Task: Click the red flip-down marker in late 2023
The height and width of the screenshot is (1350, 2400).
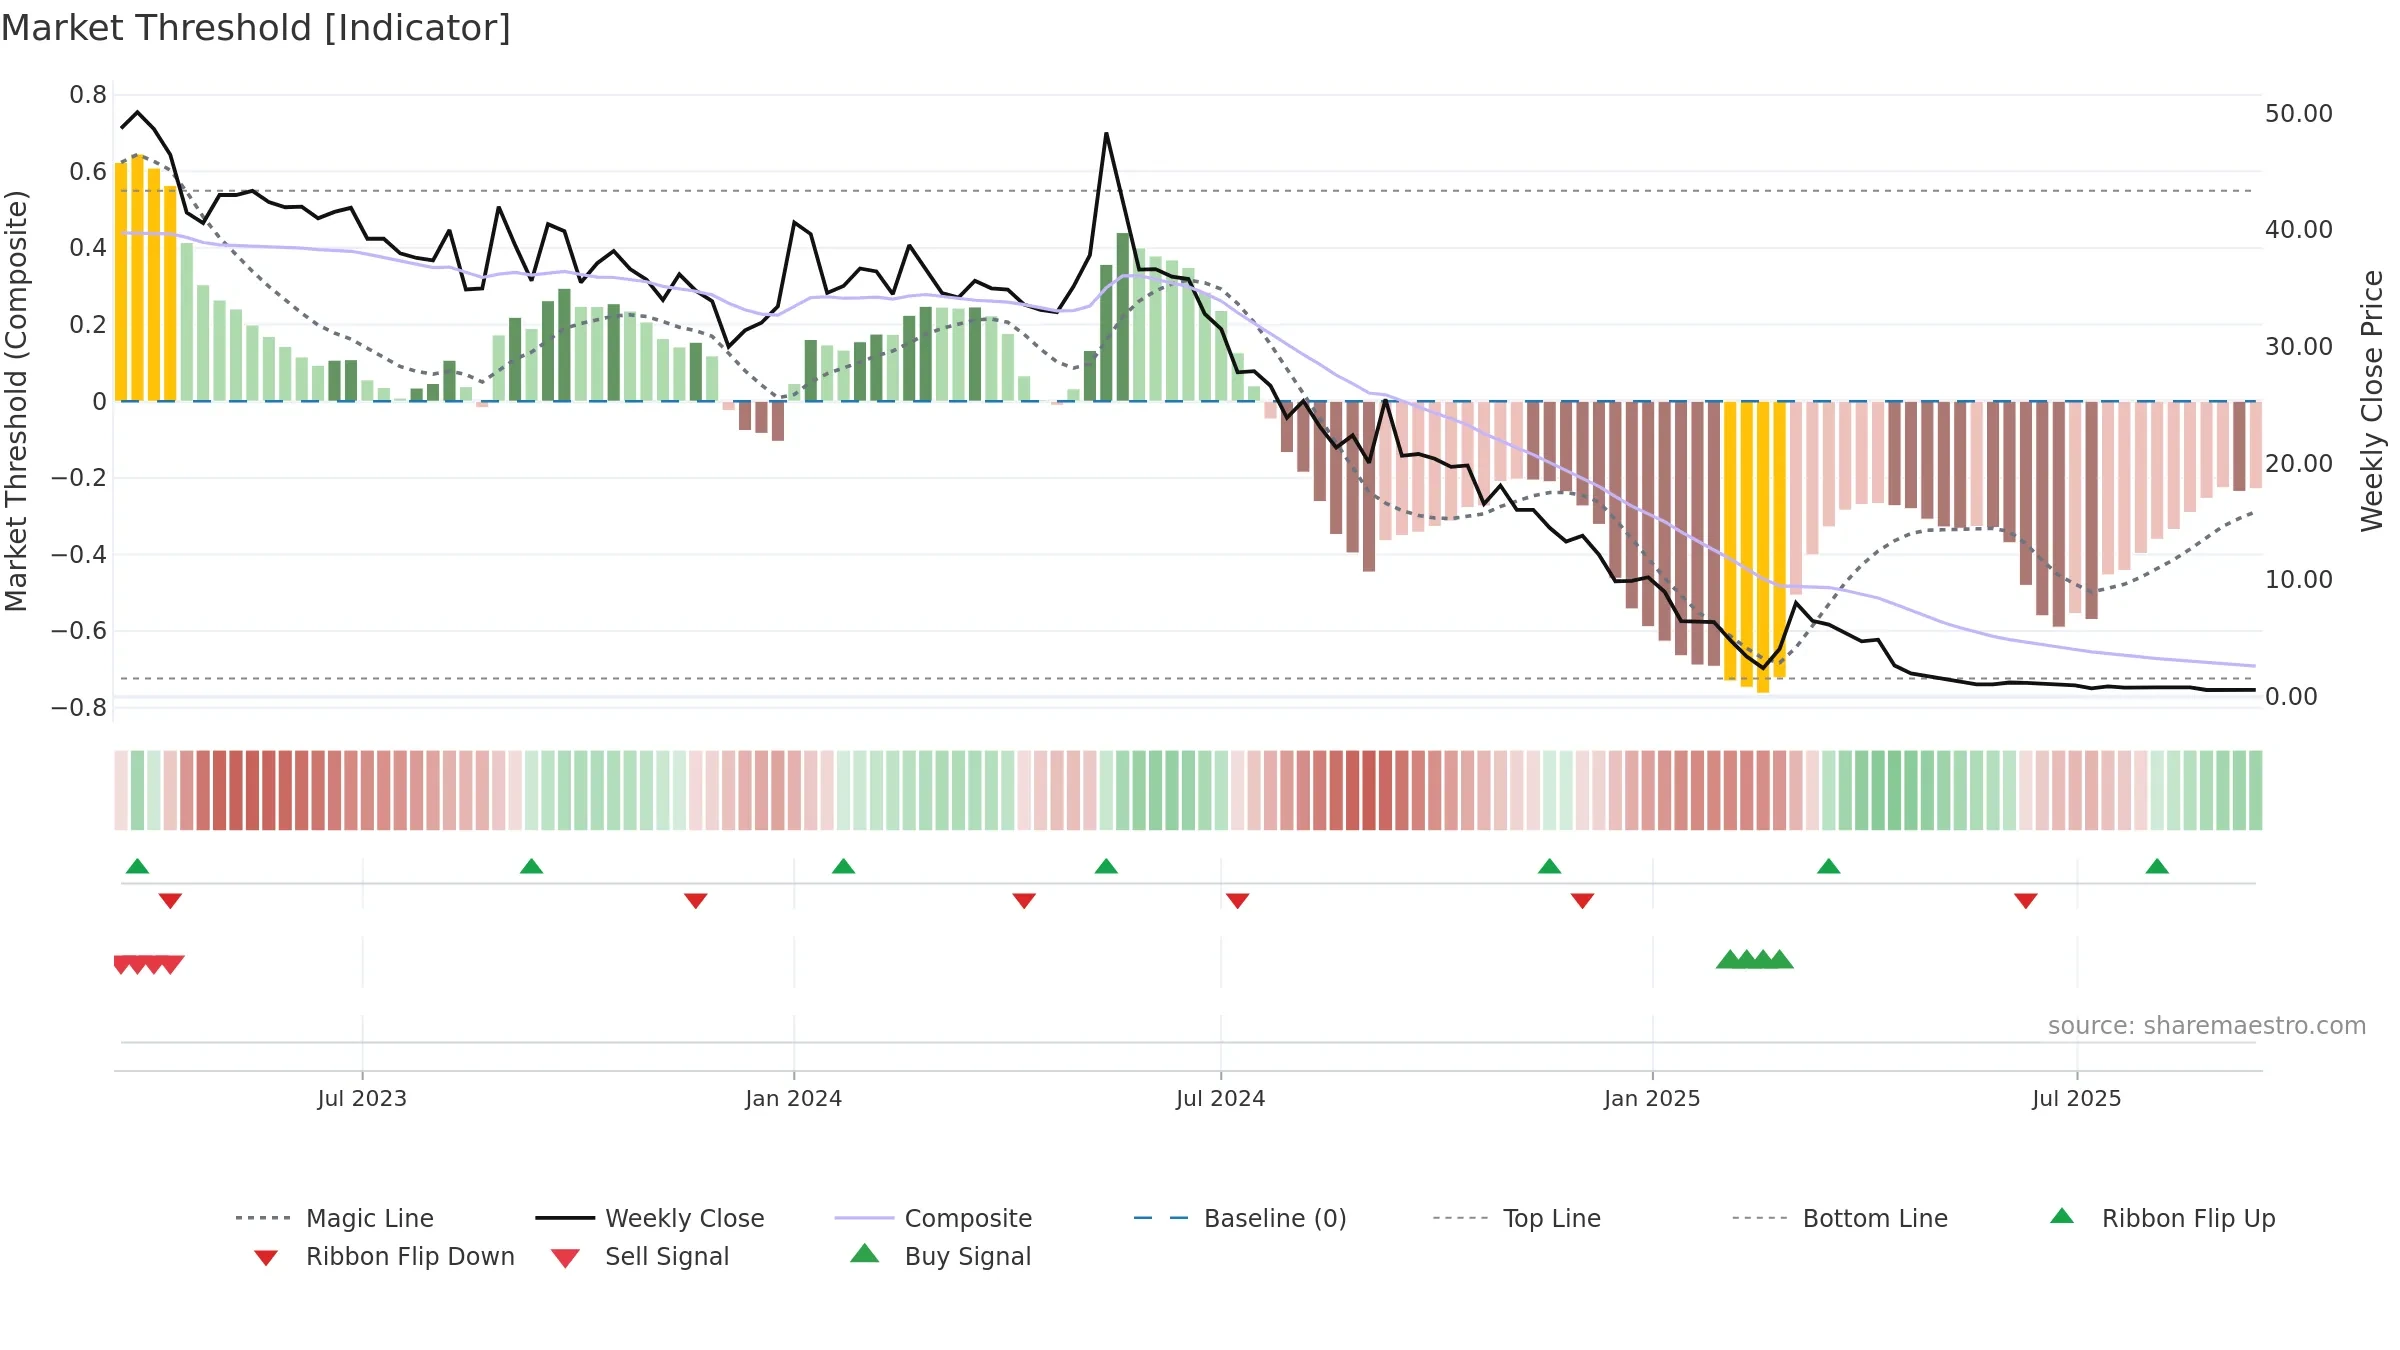Action: (696, 901)
